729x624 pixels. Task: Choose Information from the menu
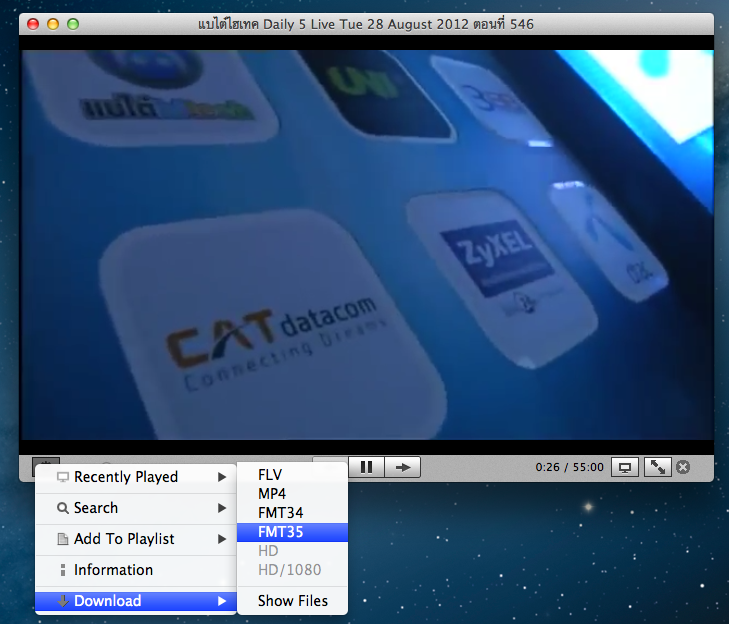136,570
